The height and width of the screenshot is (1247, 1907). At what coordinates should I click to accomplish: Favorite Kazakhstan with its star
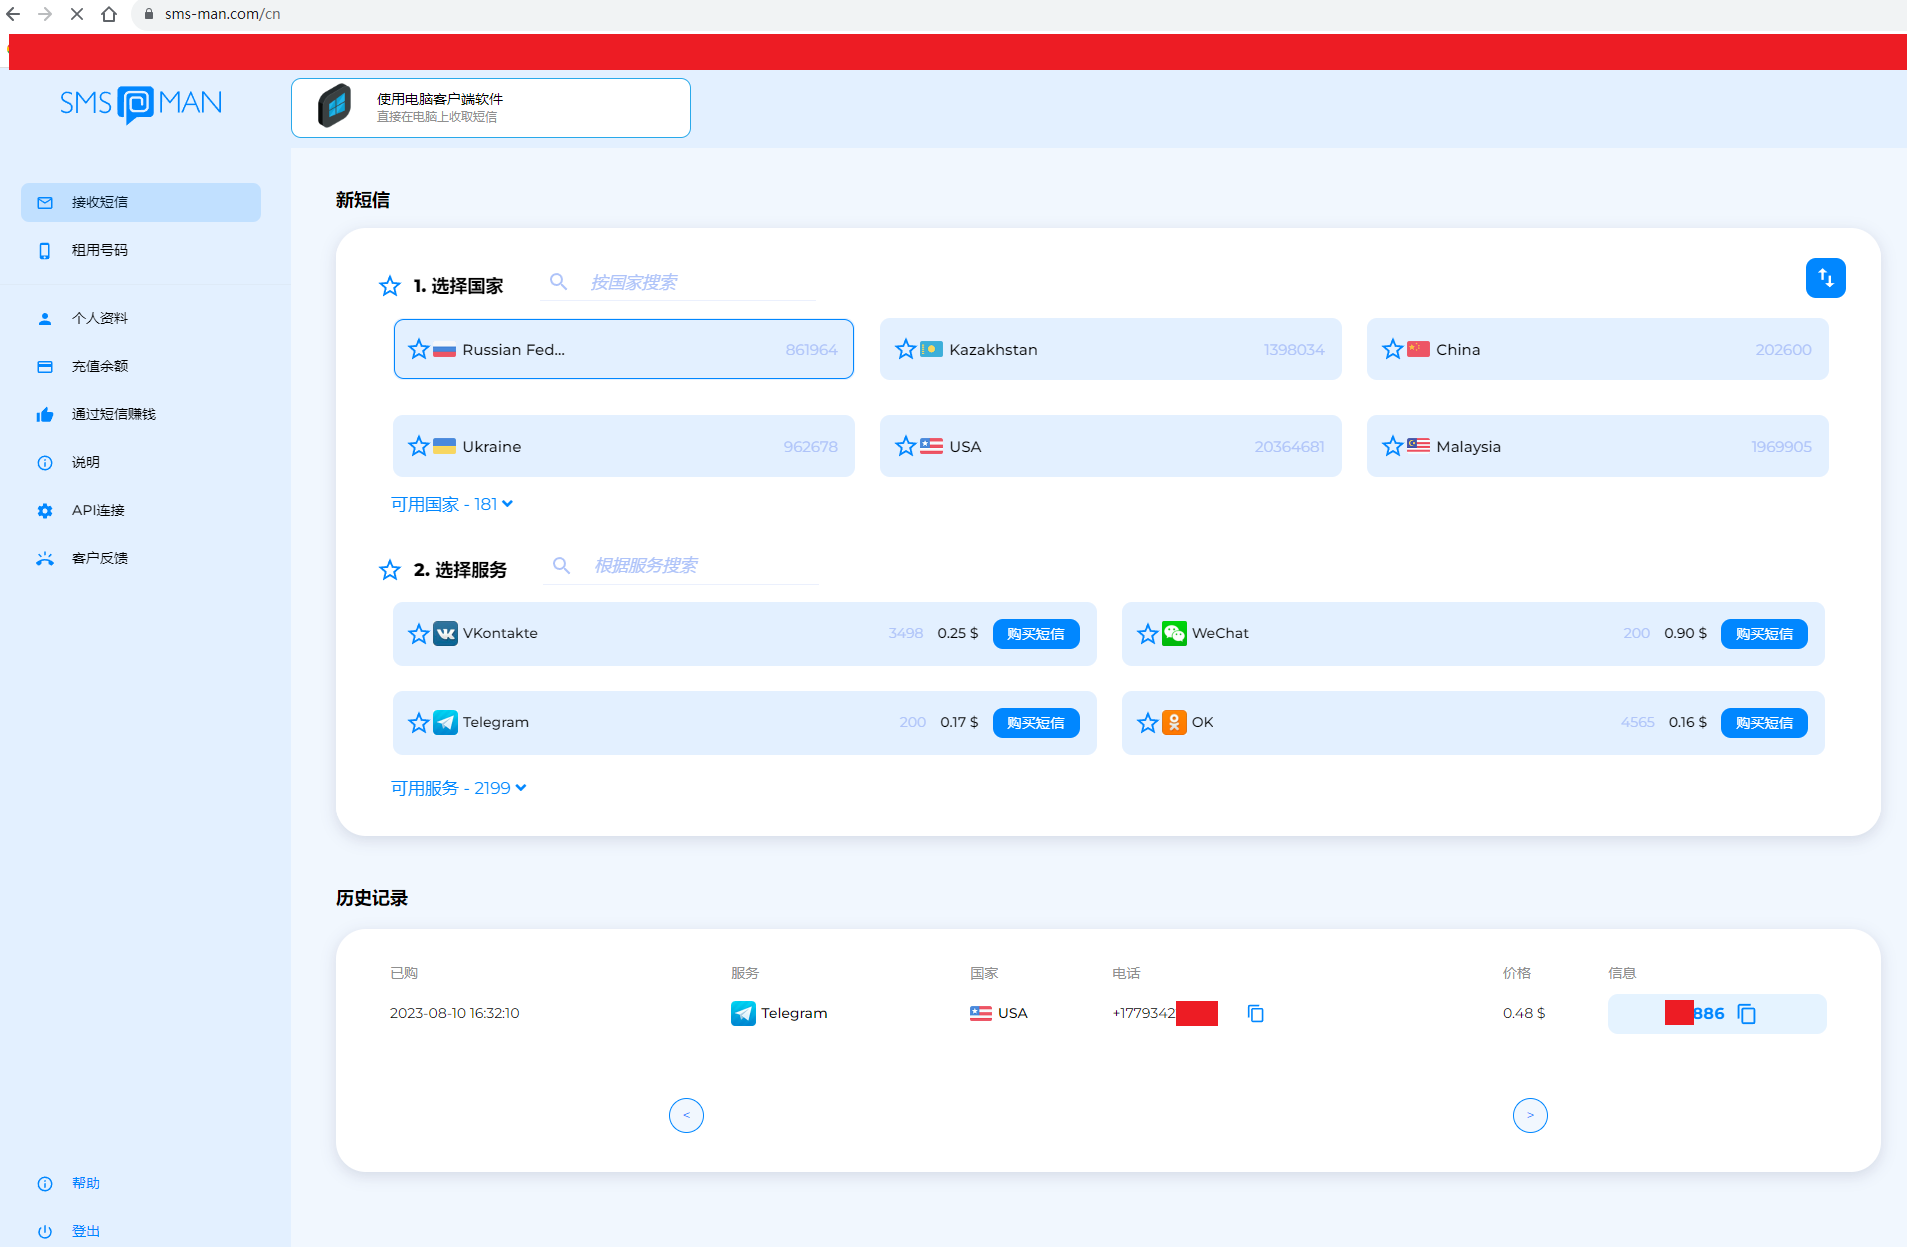(x=906, y=349)
